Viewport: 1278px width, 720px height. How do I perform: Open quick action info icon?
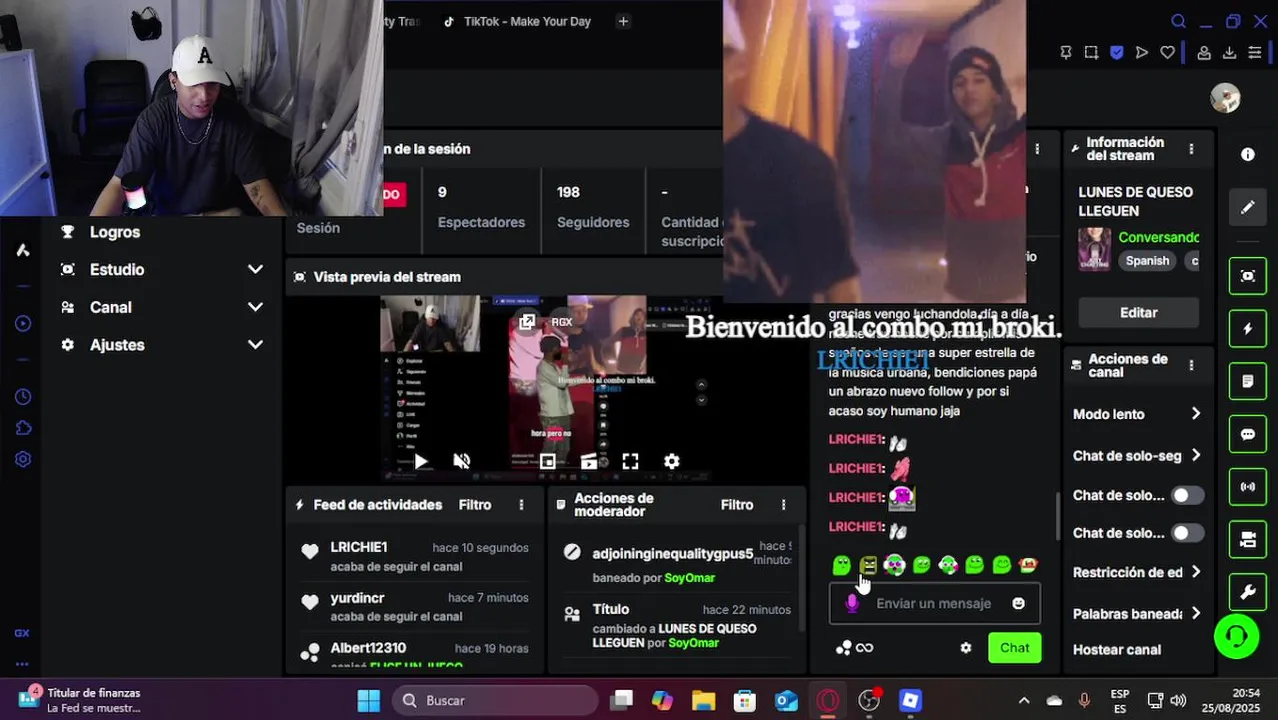pyautogui.click(x=1247, y=154)
